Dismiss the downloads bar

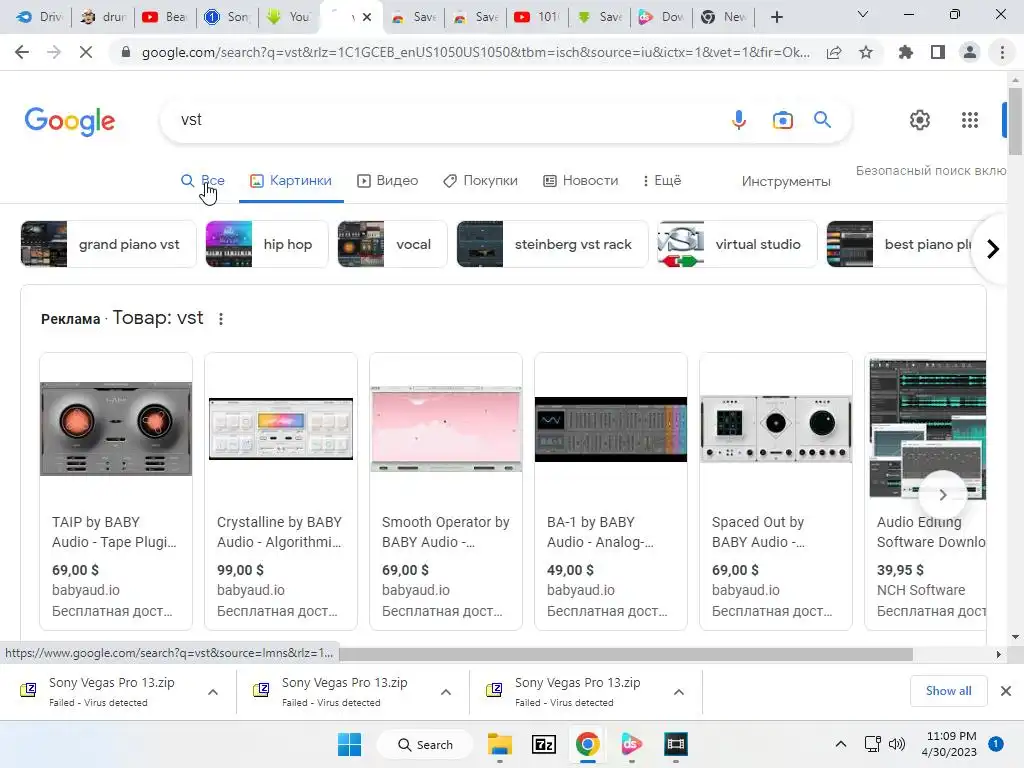point(1006,691)
